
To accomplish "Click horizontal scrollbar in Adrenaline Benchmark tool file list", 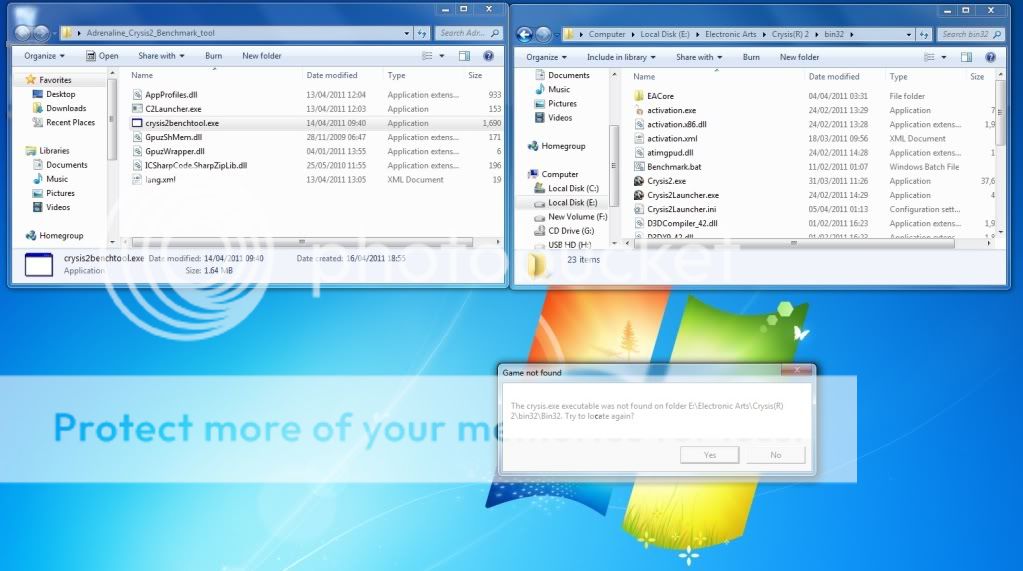I will point(303,242).
